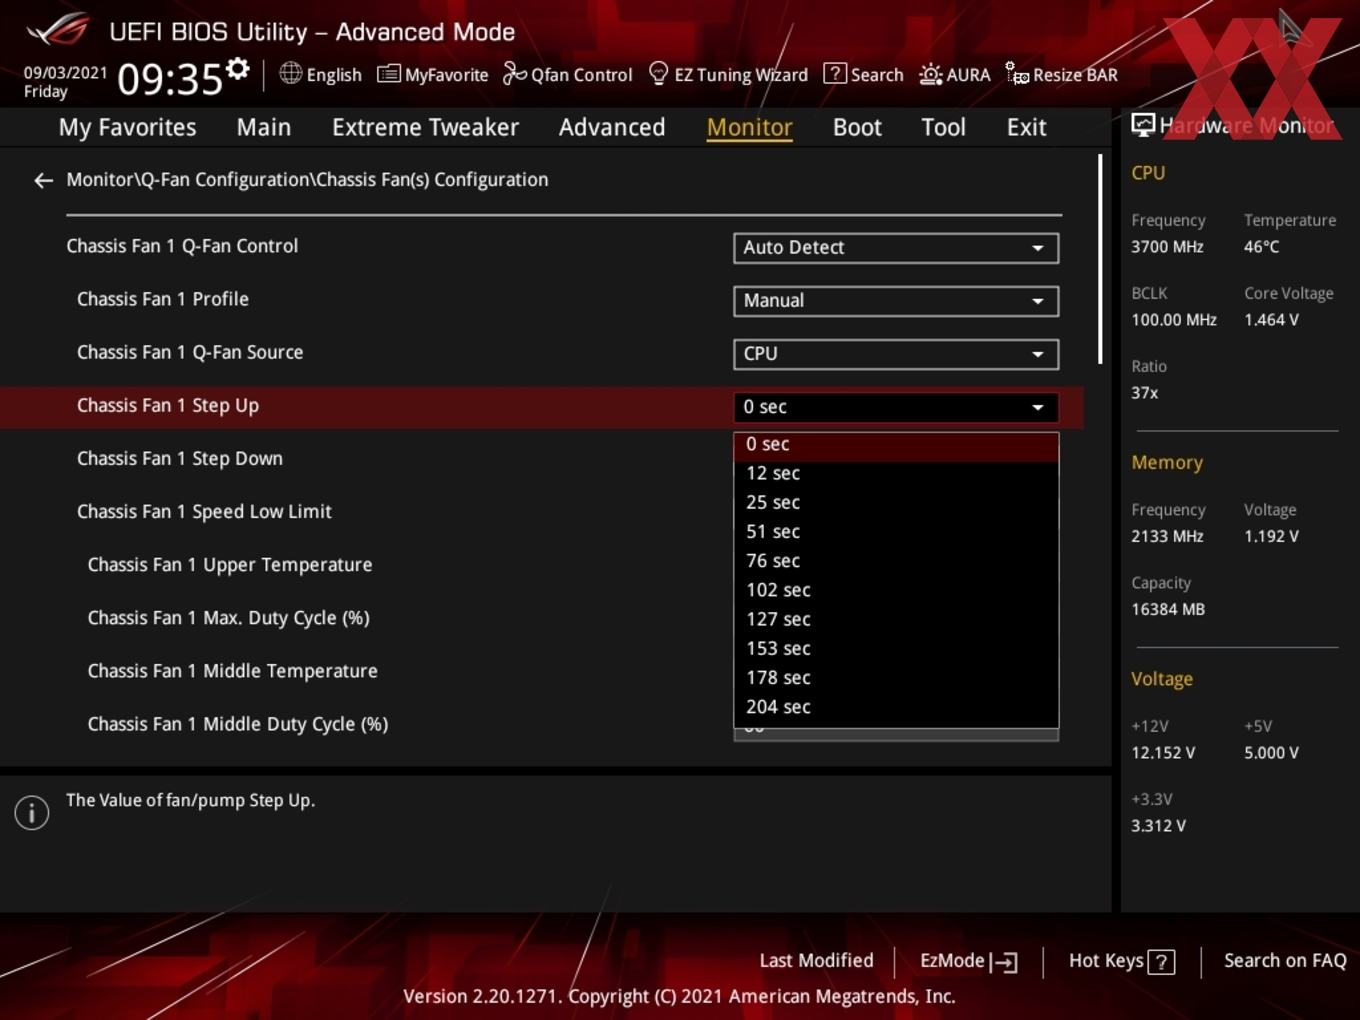This screenshot has height=1020, width=1360.
Task: Click the Resize BAR icon
Action: point(1017,74)
